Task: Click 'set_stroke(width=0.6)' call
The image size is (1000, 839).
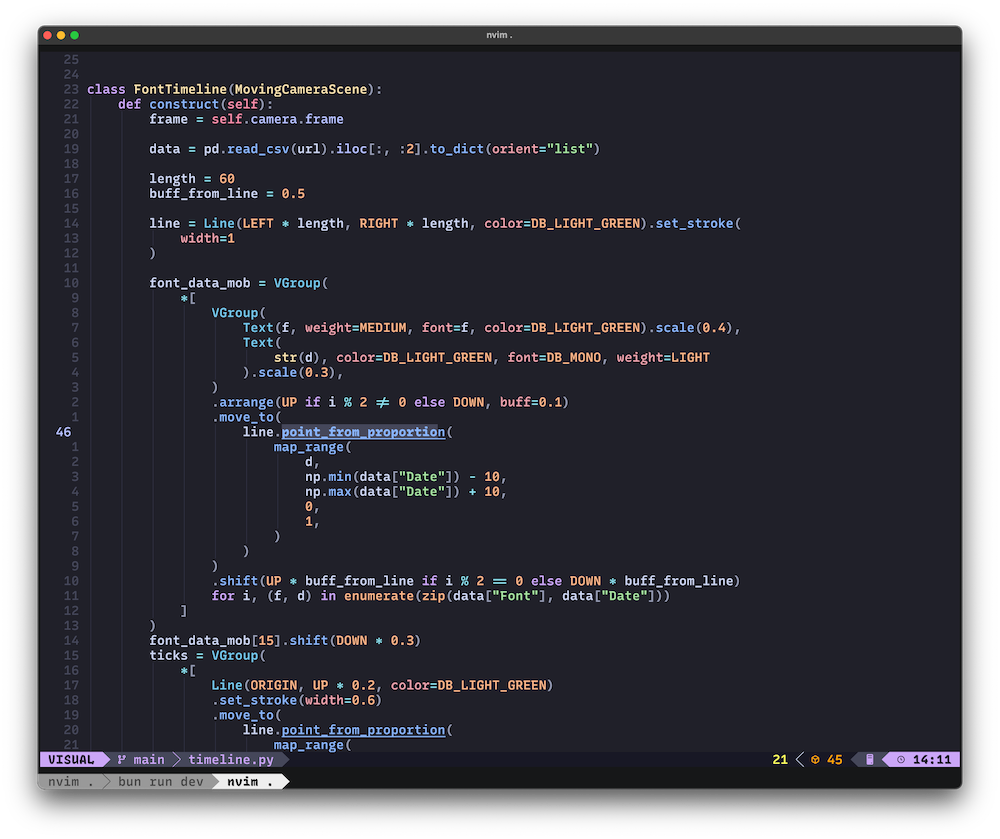Action: click(300, 700)
